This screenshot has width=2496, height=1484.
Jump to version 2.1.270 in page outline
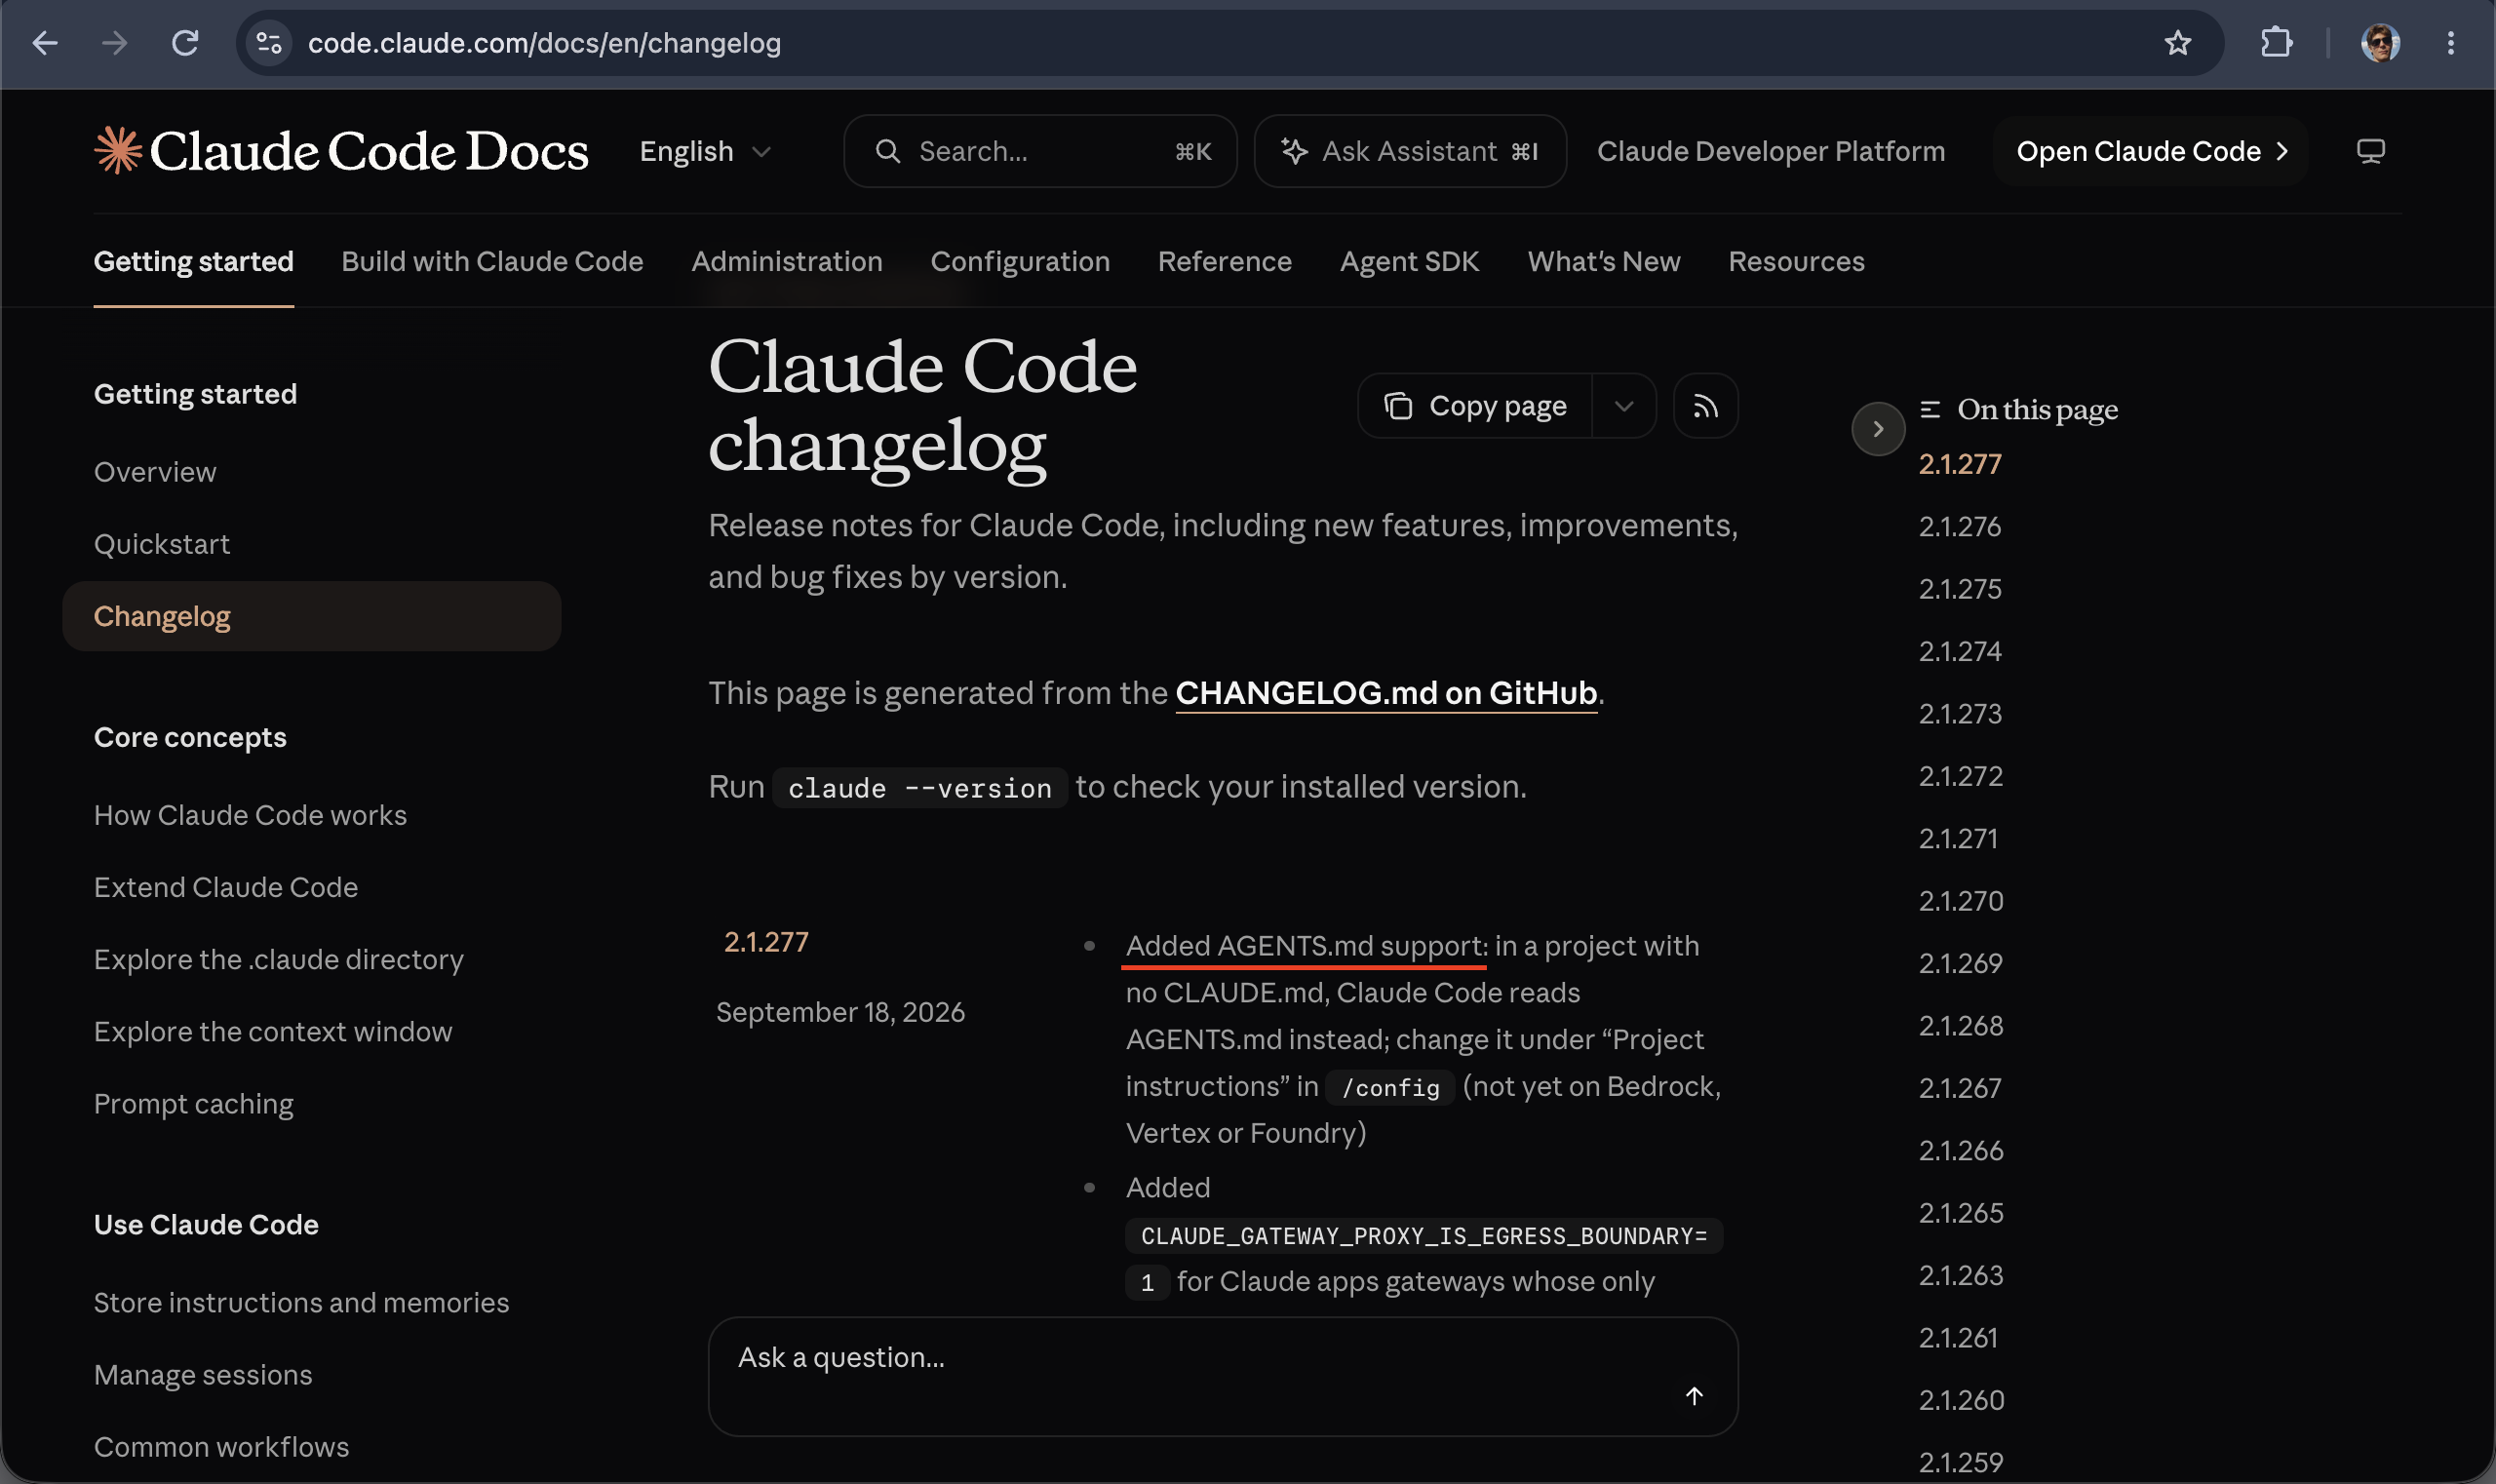[1960, 901]
